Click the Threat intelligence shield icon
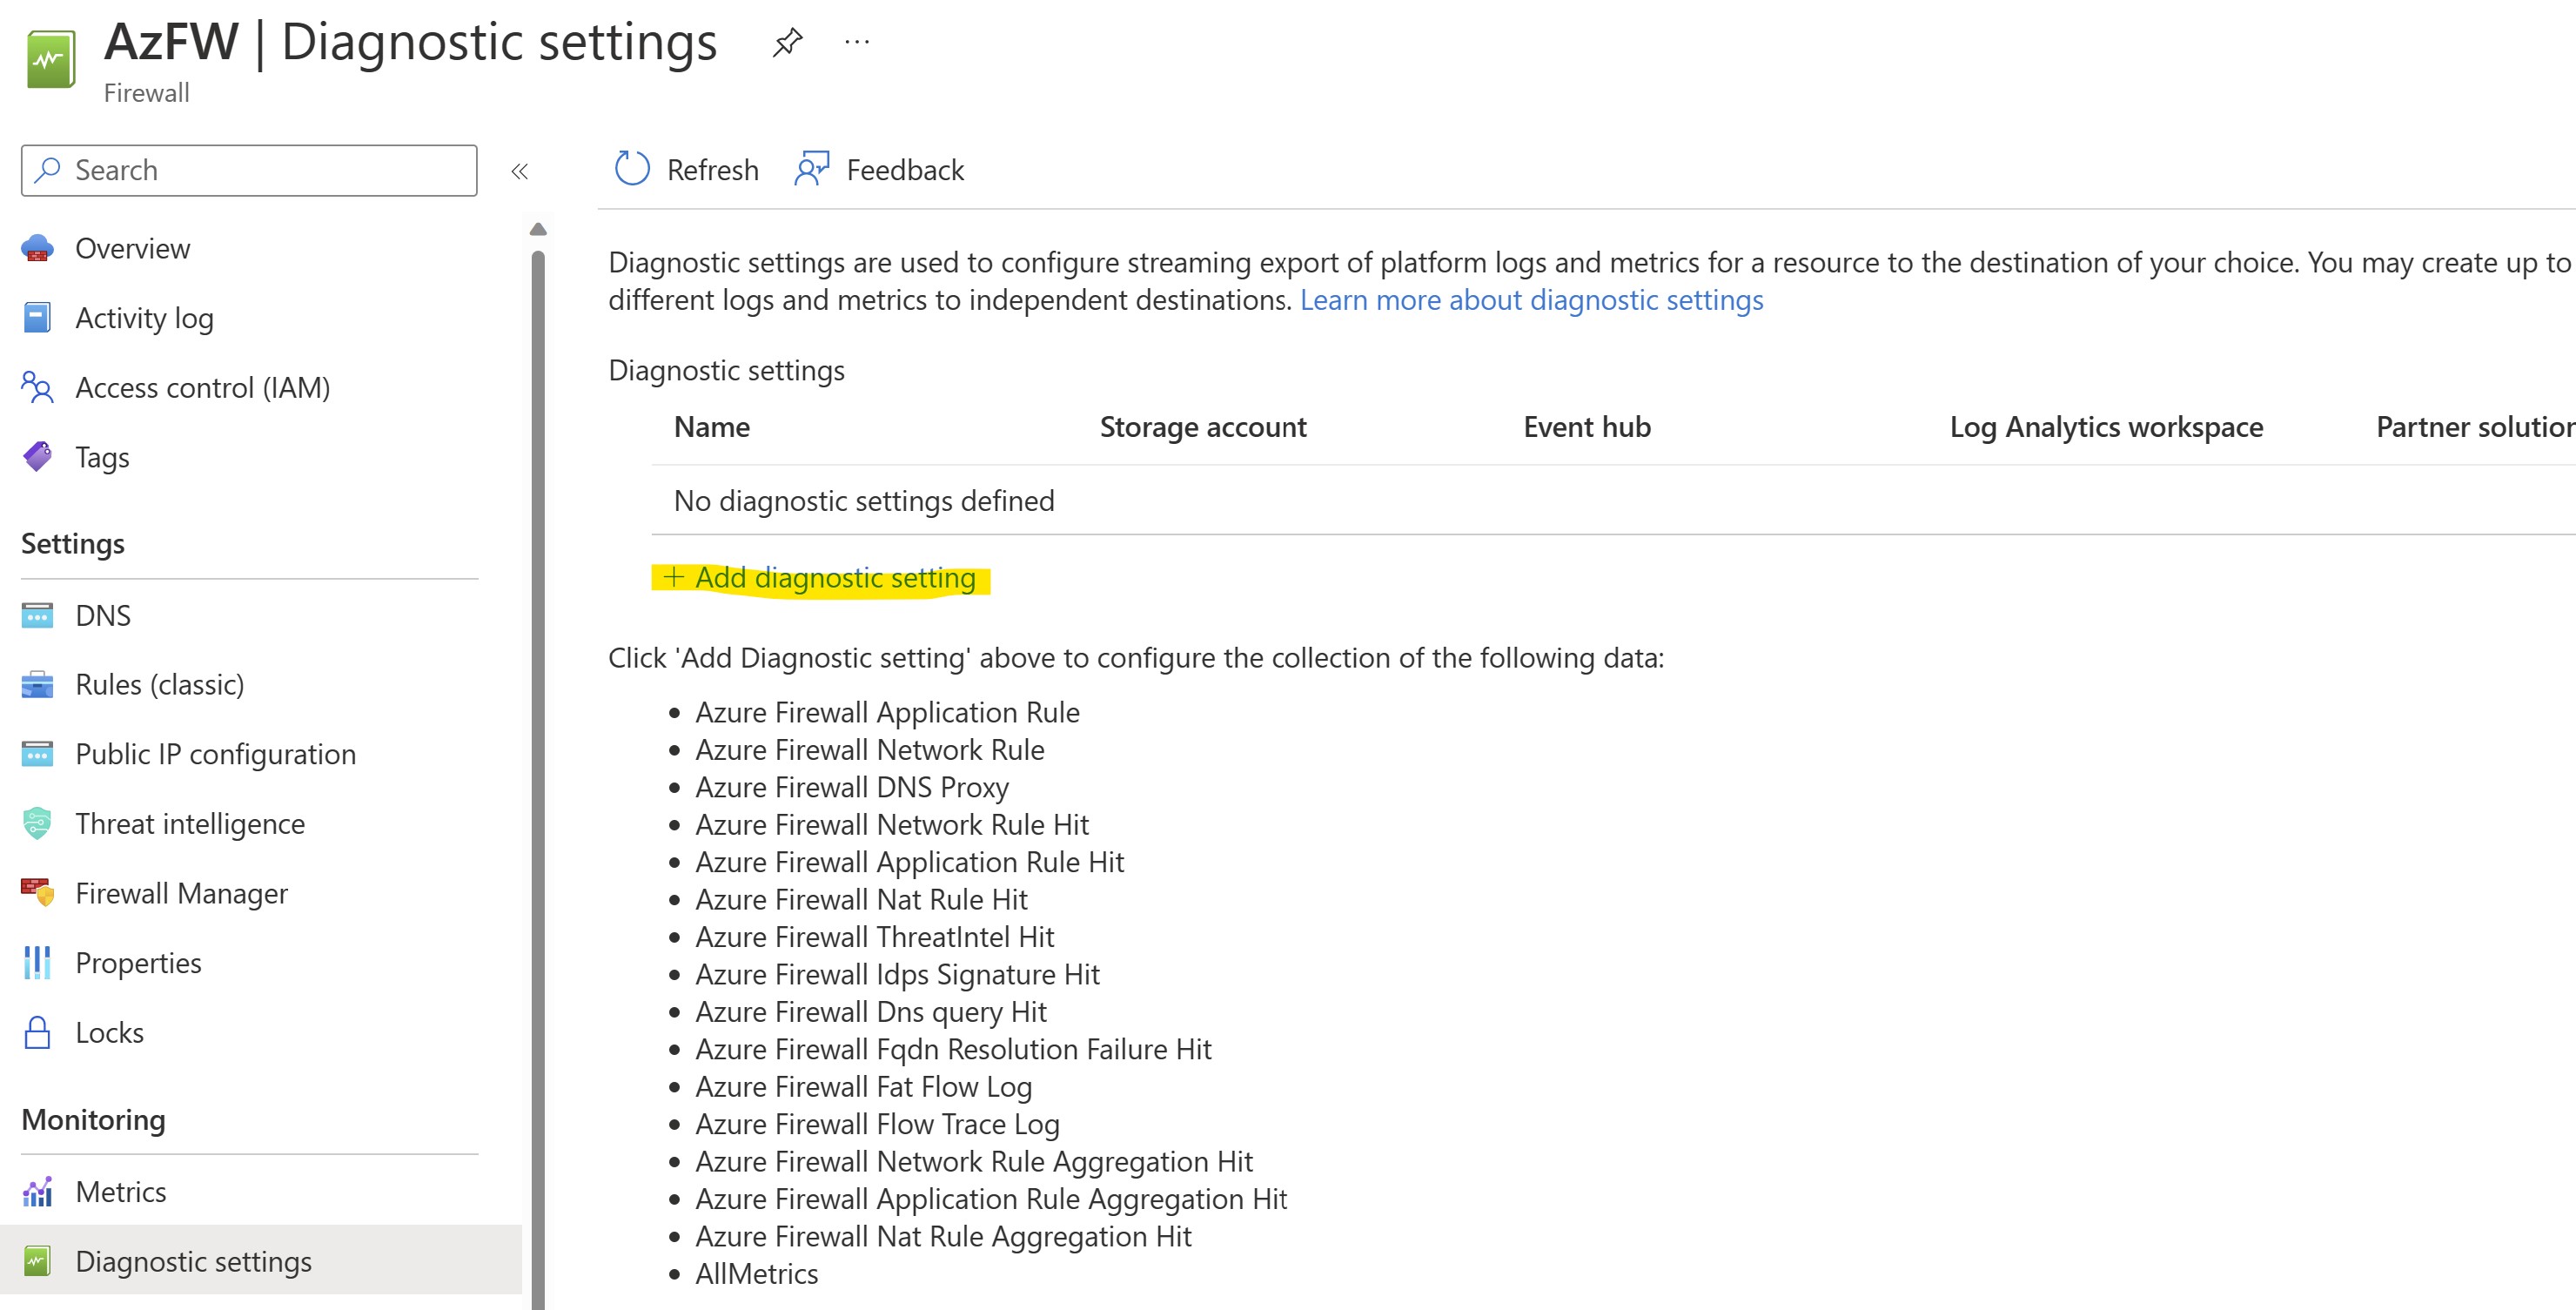 pos(37,824)
